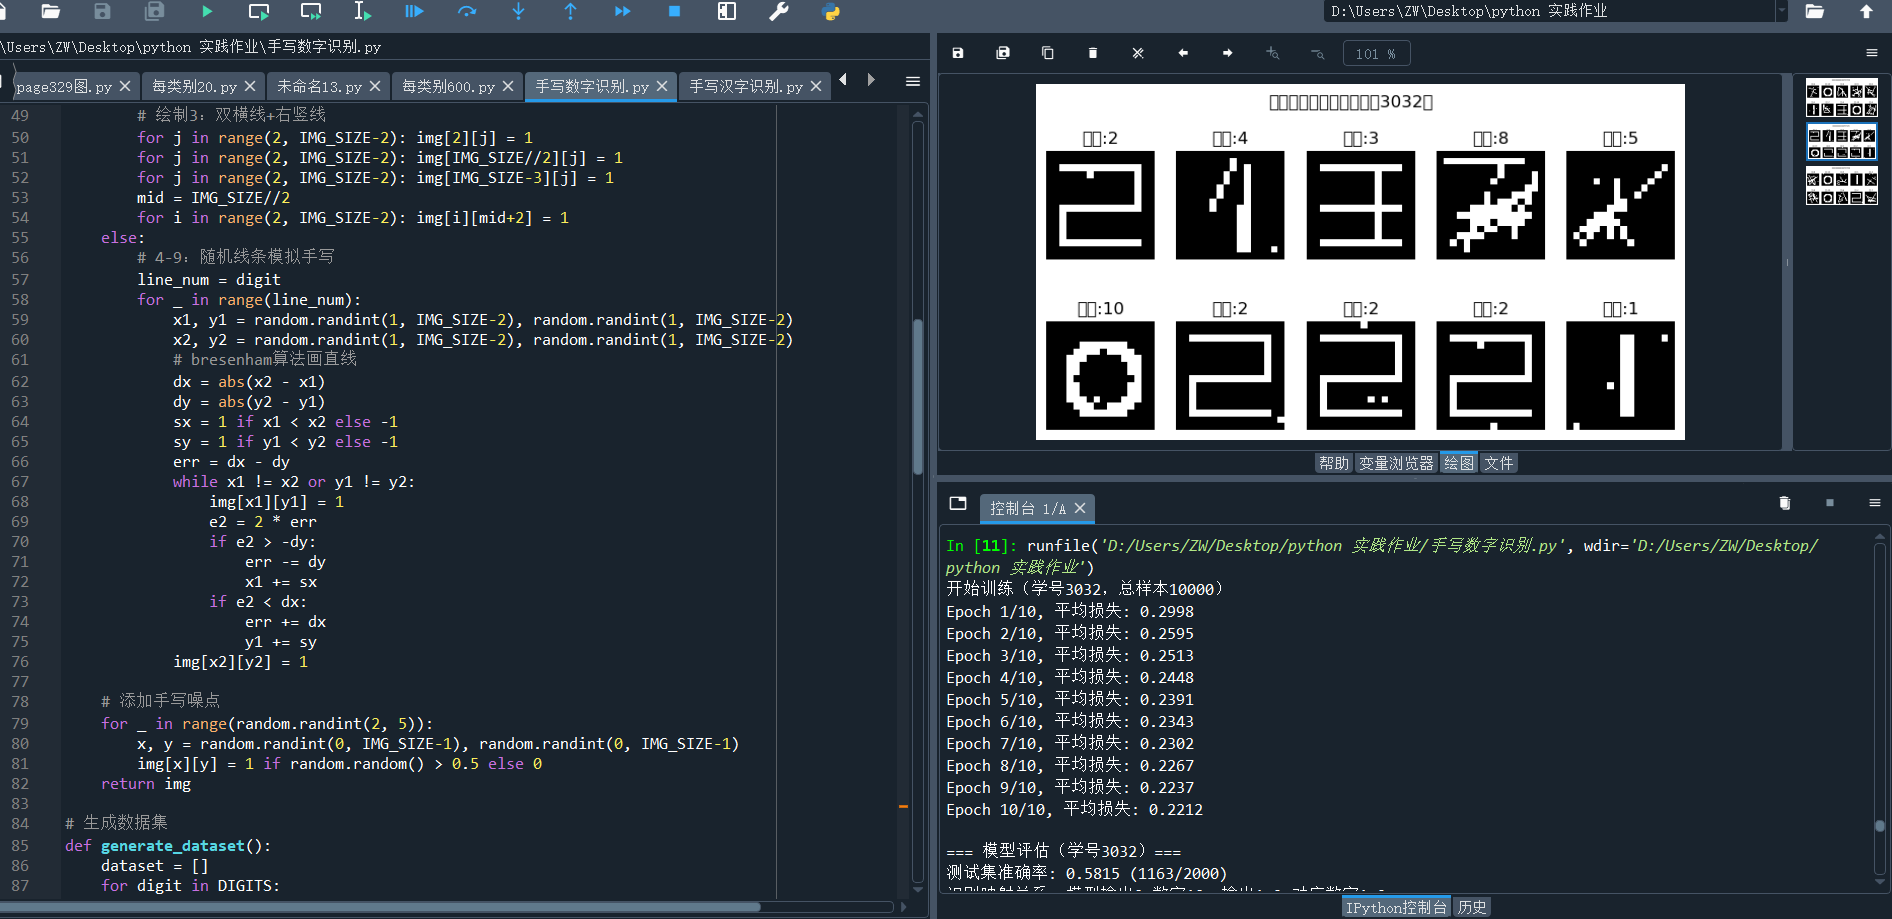Copy the plot to clipboard

coord(1048,53)
